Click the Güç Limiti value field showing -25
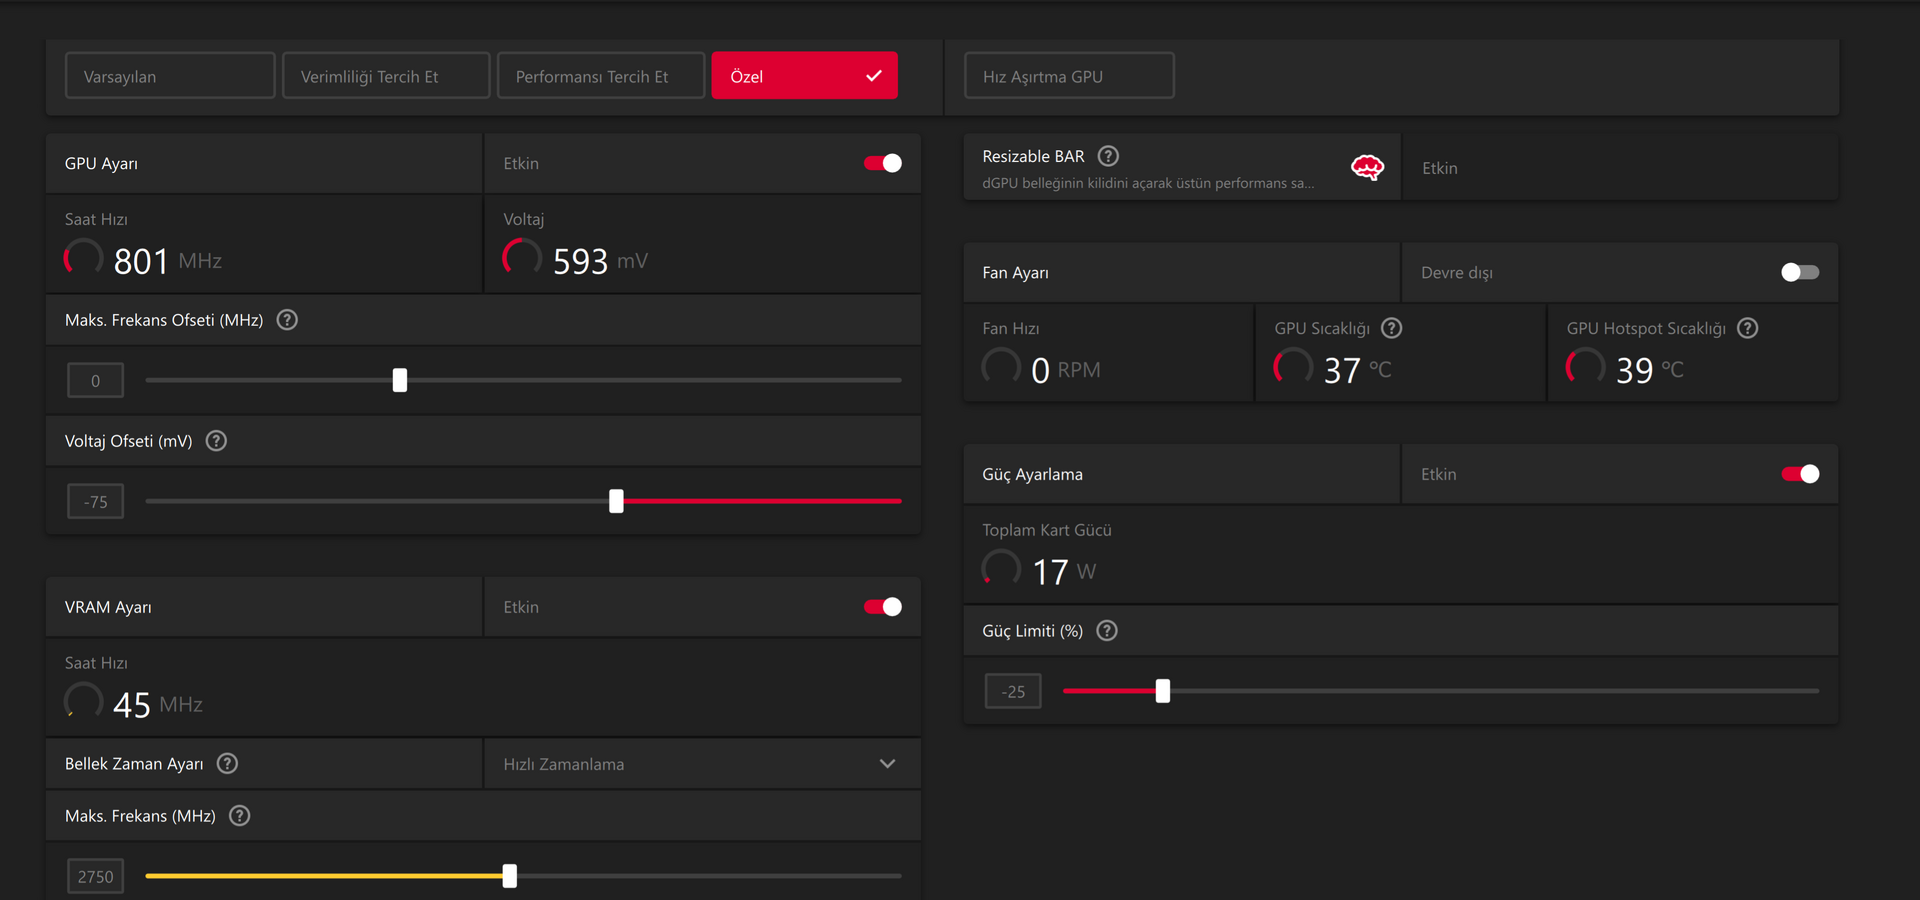1920x900 pixels. pos(1013,691)
